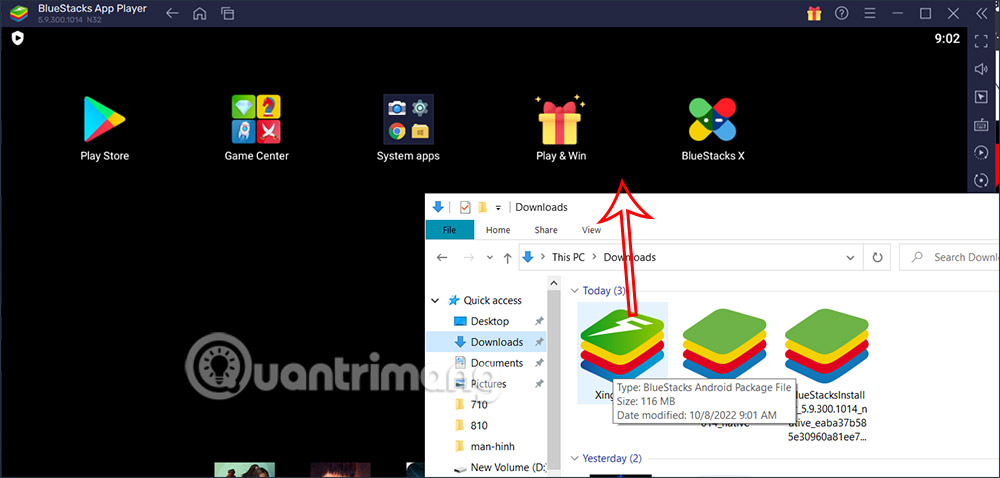1000x478 pixels.
Task: Open BlueStacks help question-mark icon
Action: pos(842,13)
